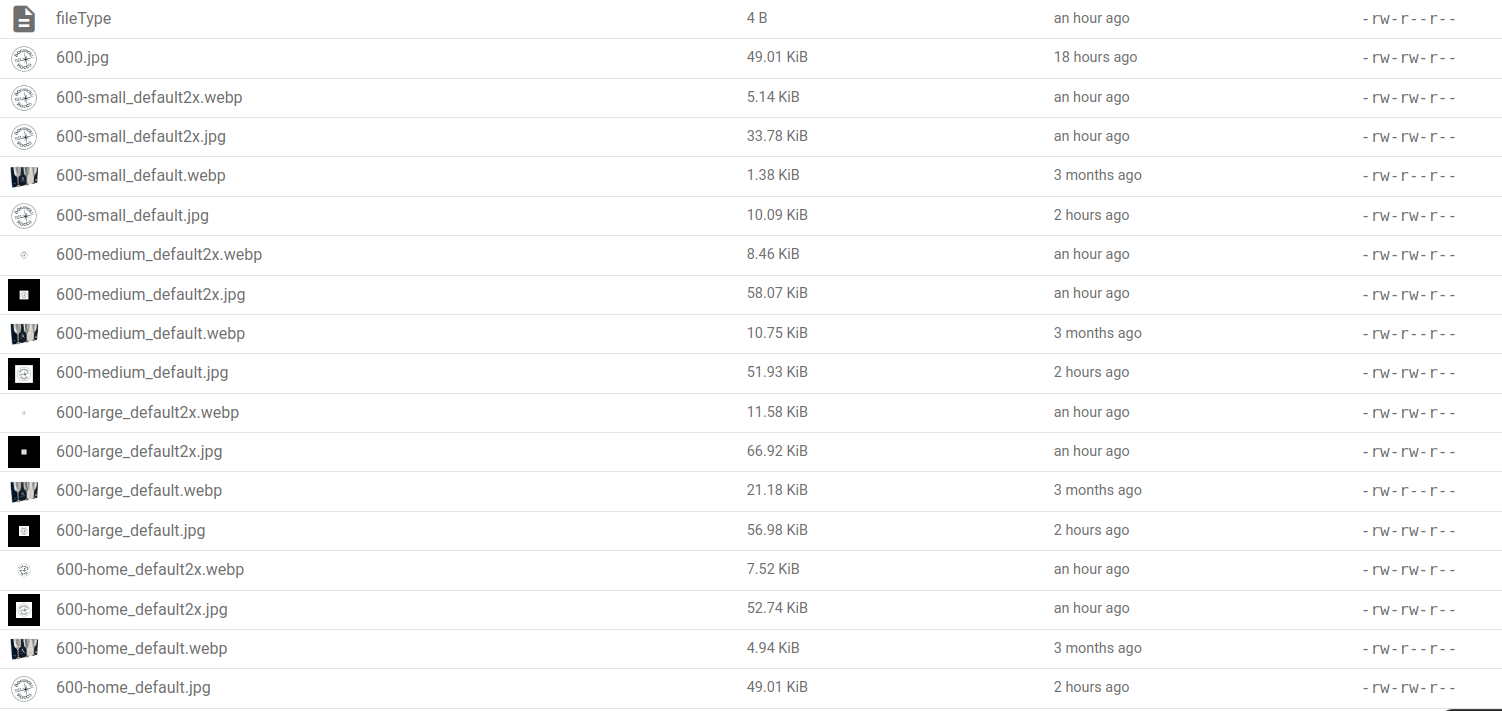Open 600-large_default.webp file
Screen dimensions: 1502x711
click(139, 490)
